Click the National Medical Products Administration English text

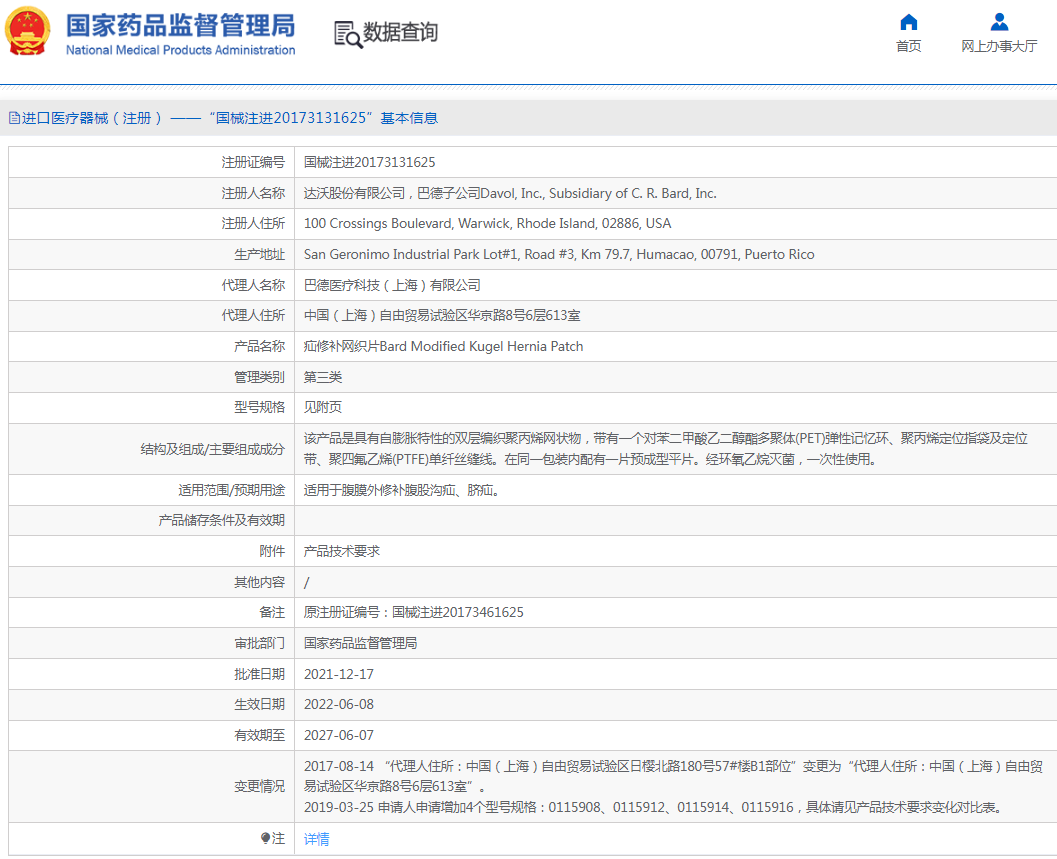point(180,50)
